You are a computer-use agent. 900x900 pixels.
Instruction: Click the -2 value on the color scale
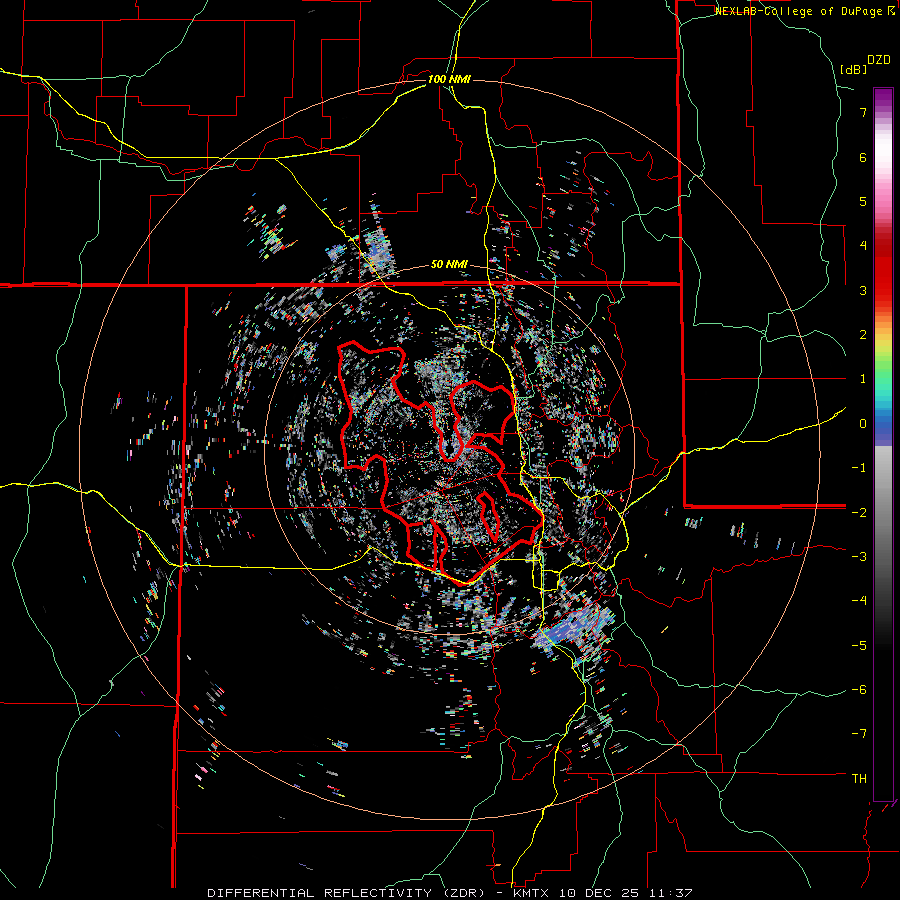[x=859, y=512]
